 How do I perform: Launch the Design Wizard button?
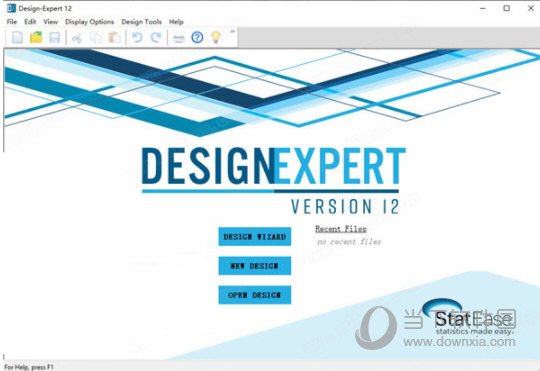pos(255,237)
